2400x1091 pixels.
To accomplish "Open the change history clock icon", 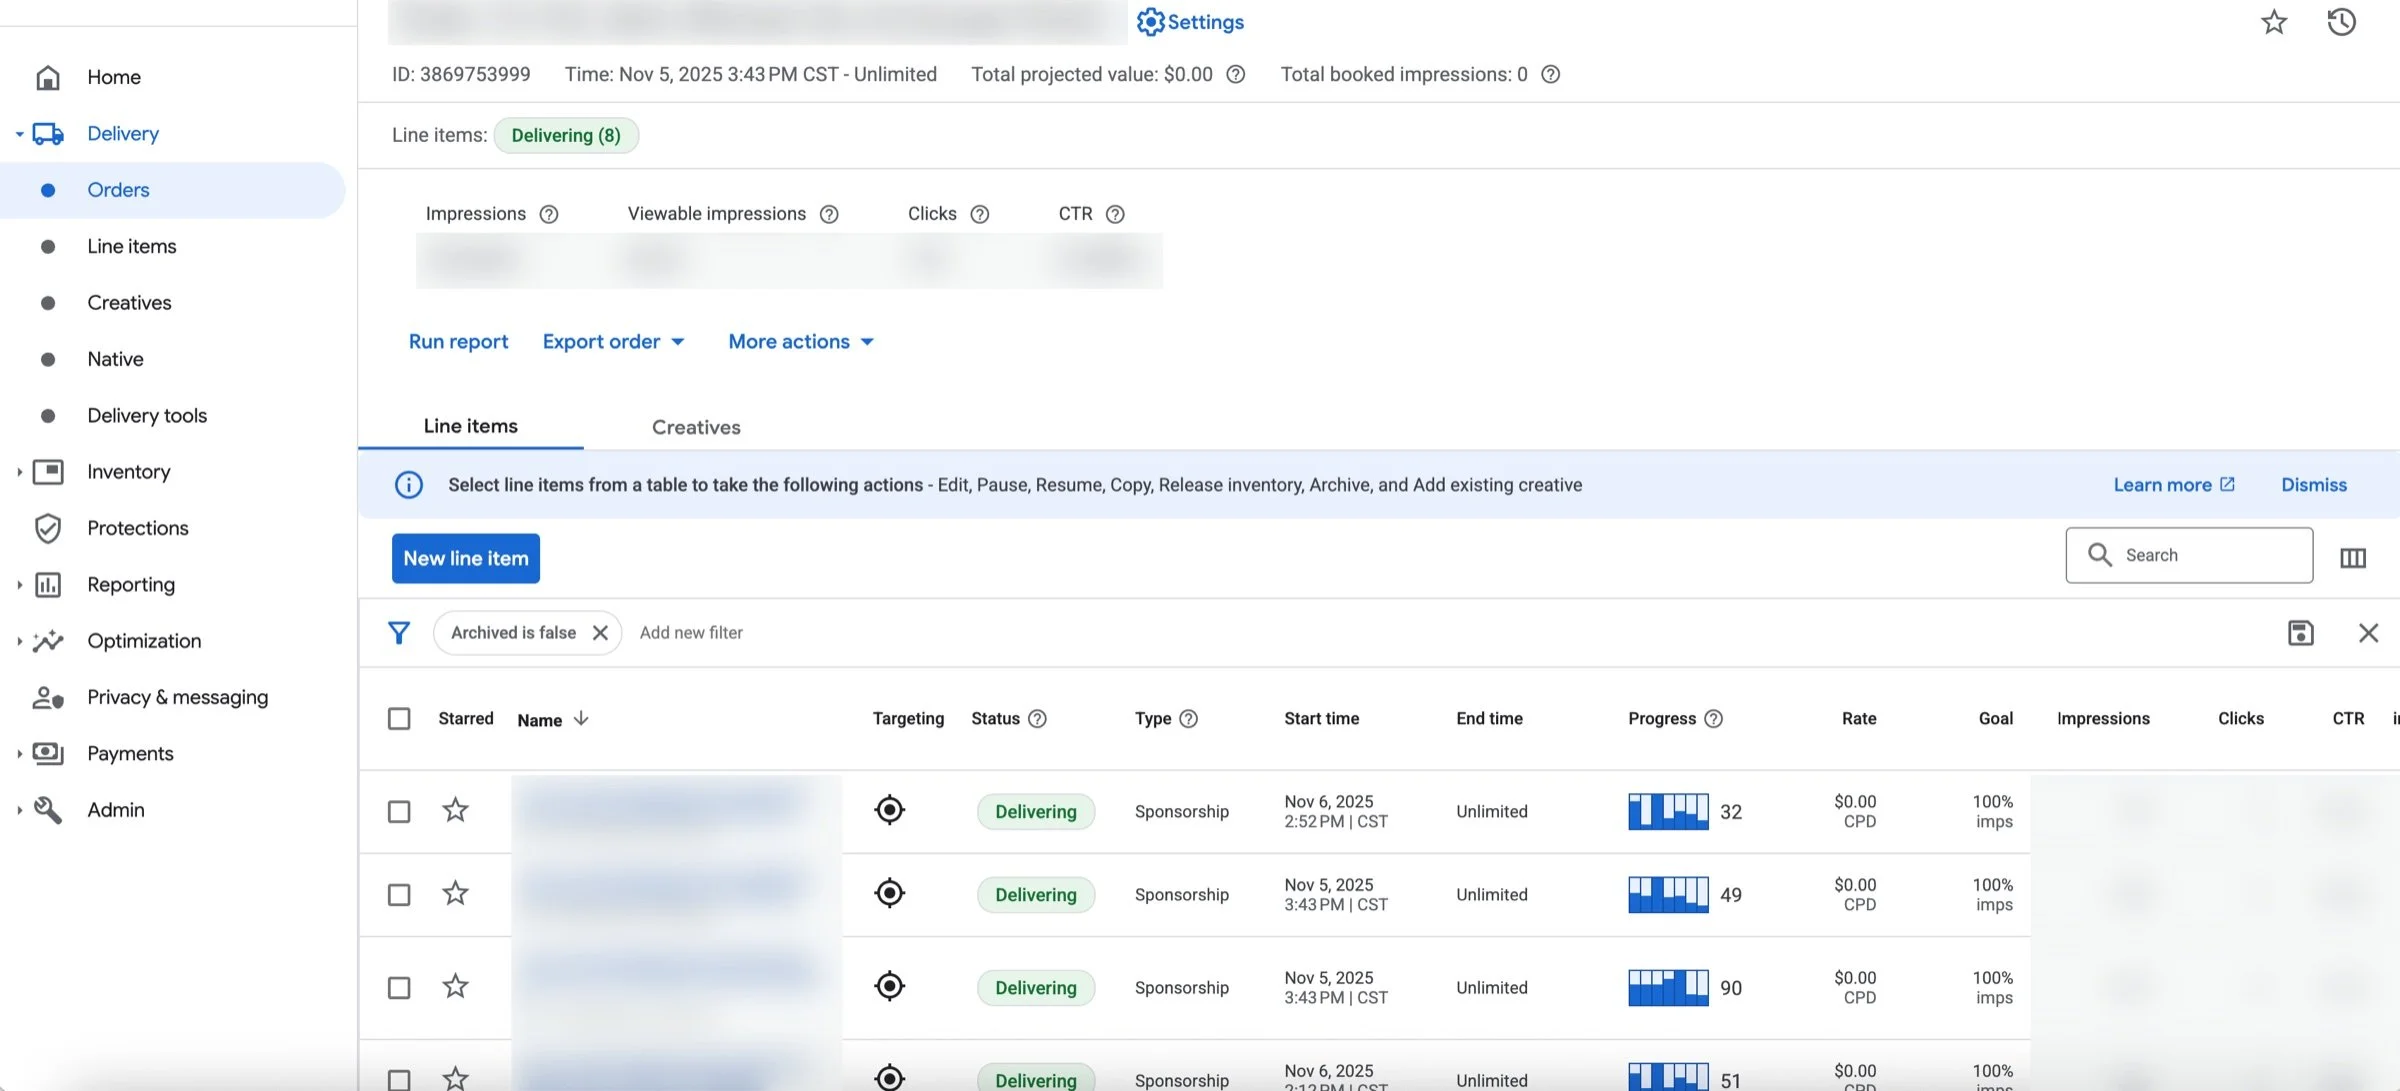I will (2341, 22).
